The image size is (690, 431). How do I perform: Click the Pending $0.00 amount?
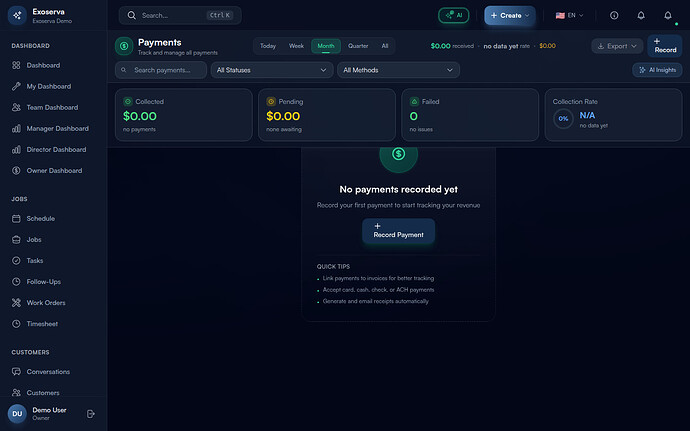(283, 116)
